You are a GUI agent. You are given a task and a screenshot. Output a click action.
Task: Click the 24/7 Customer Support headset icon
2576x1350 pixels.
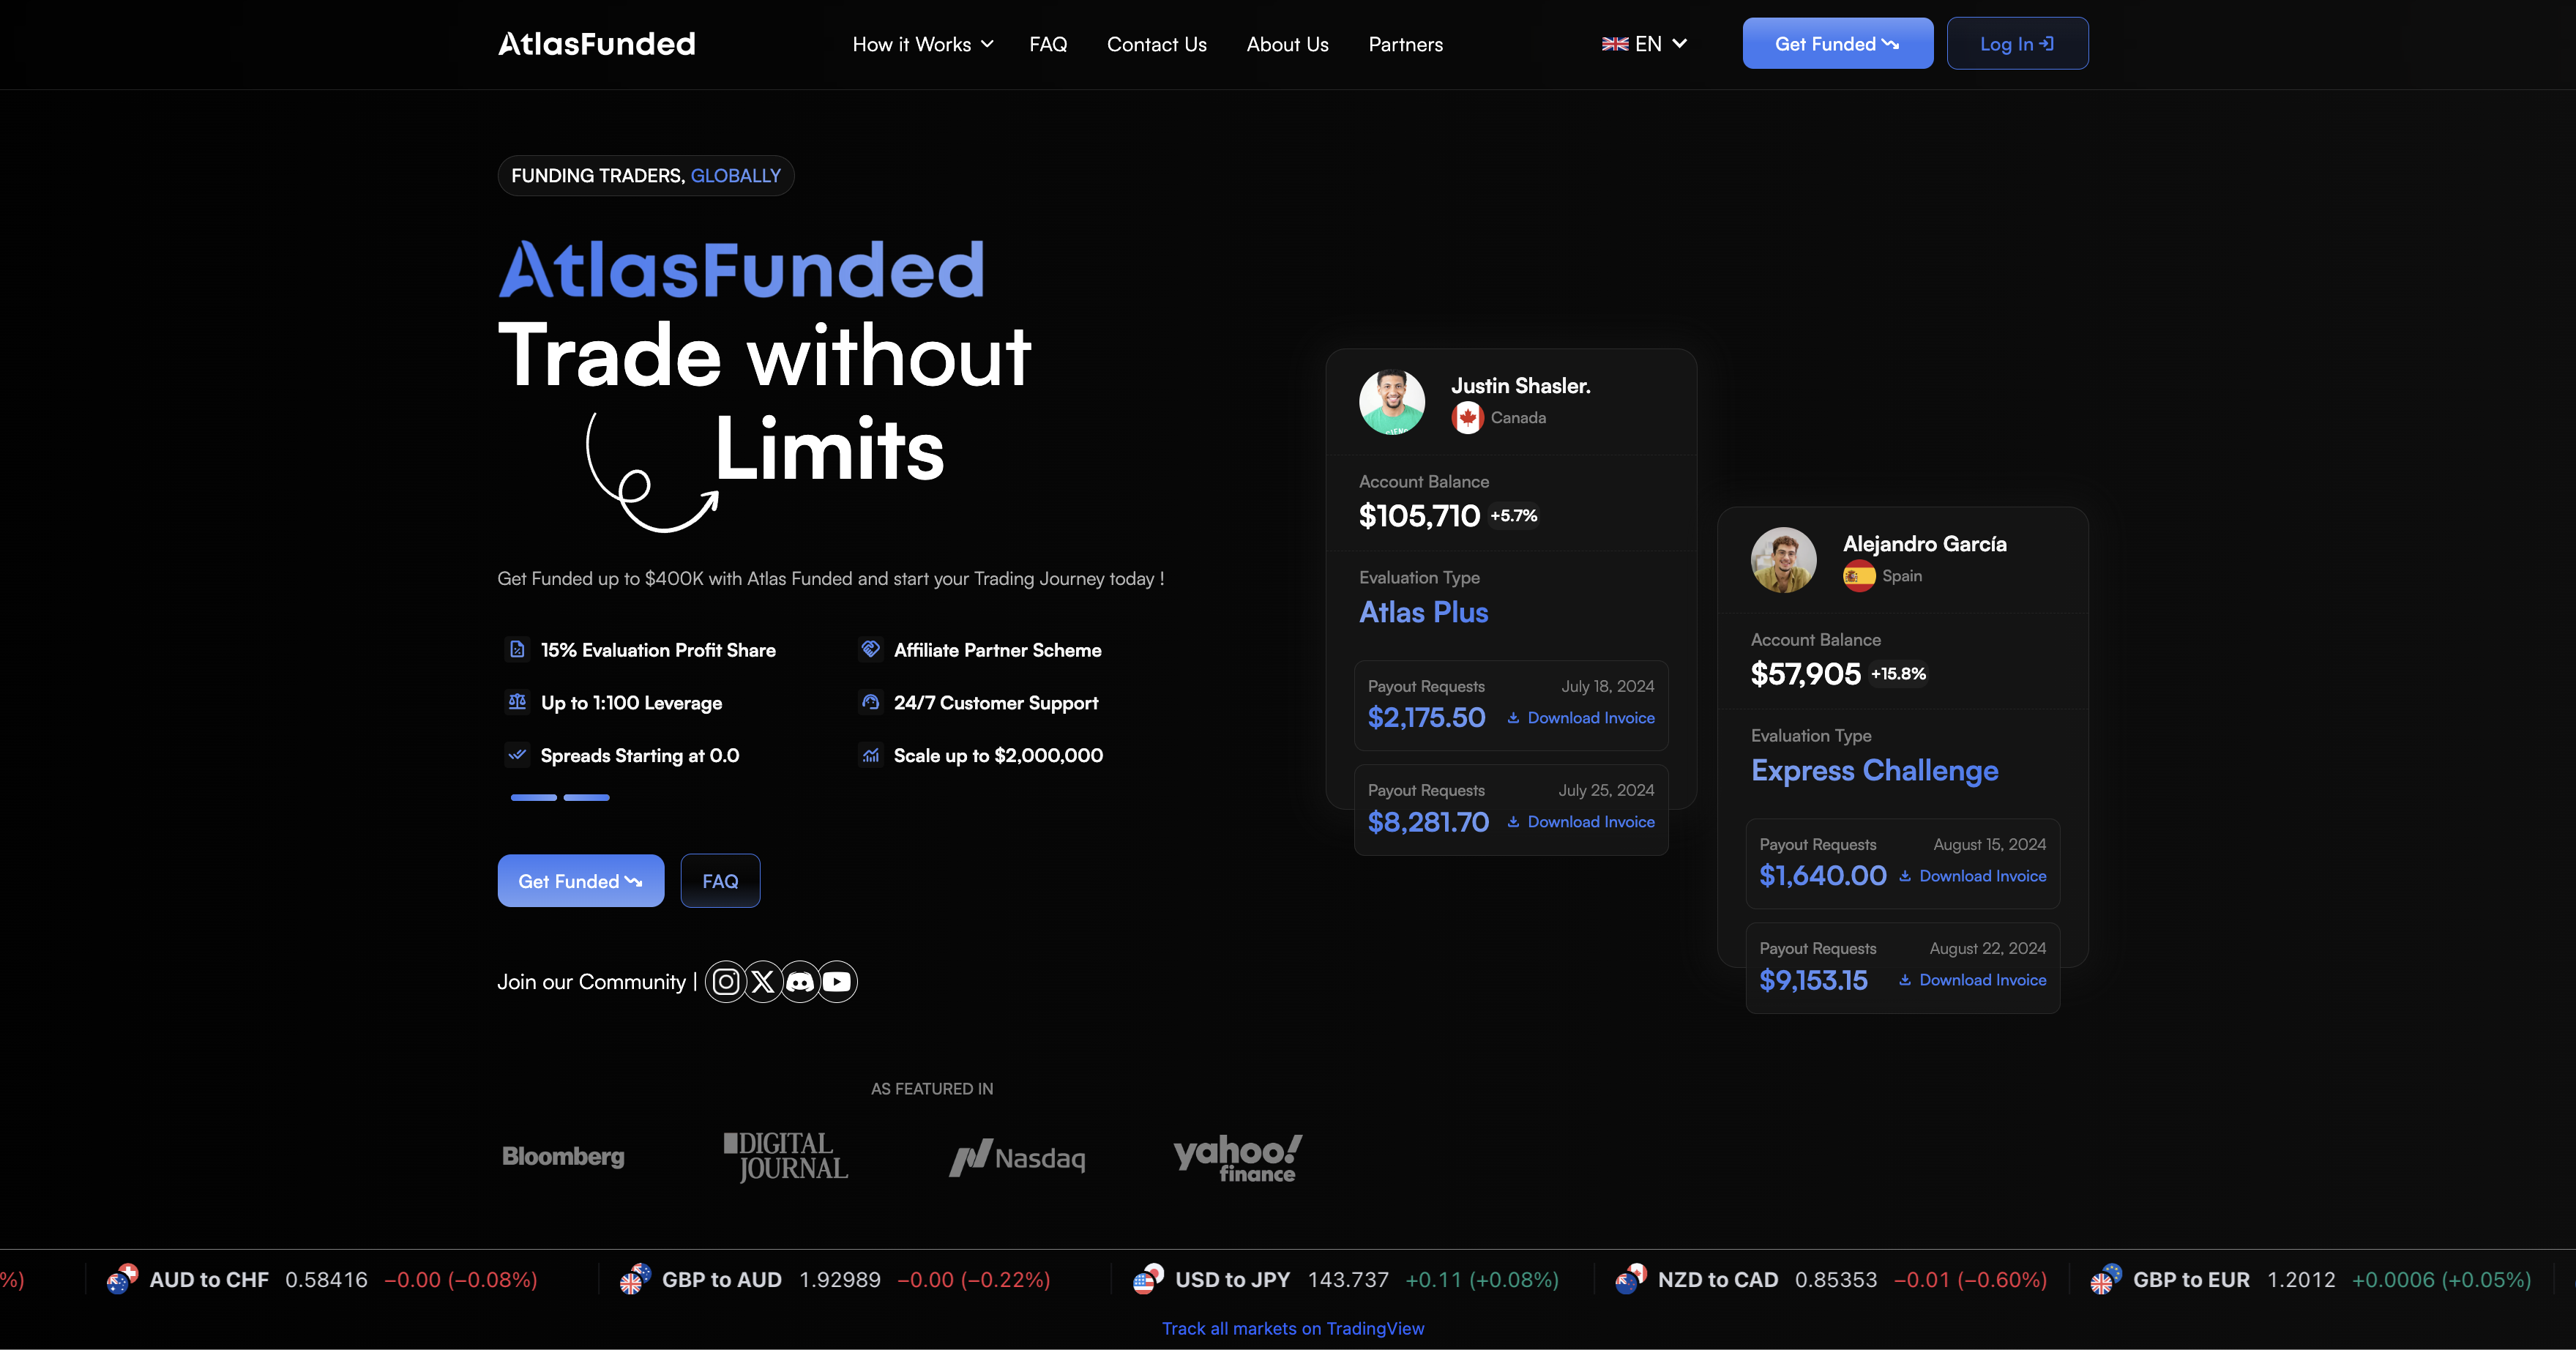871,702
